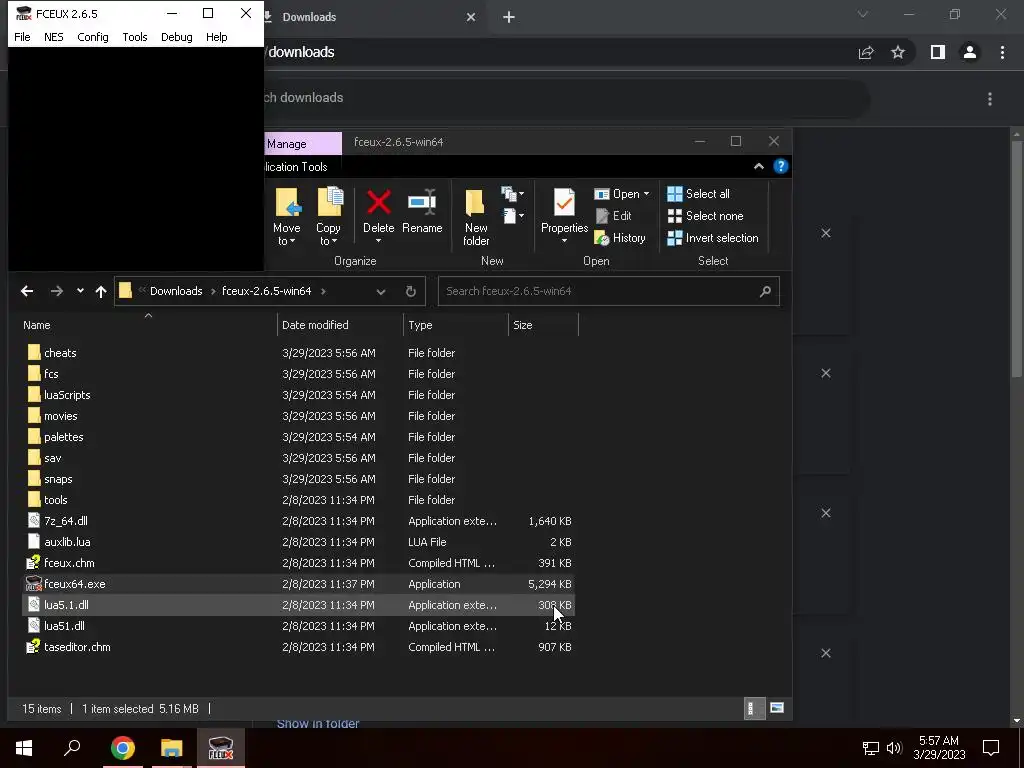Viewport: 1024px width, 768px height.
Task: Open a new Chrome tab
Action: (509, 17)
